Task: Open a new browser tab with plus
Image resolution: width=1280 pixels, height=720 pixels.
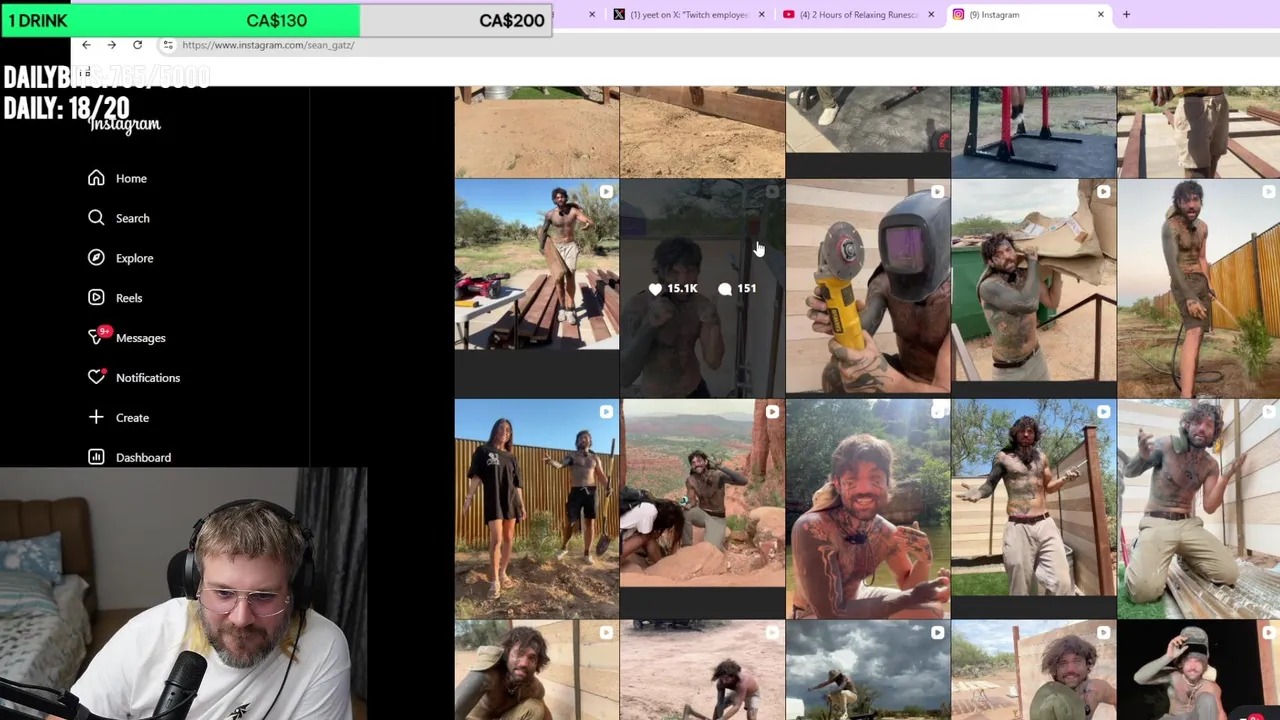Action: point(1126,15)
